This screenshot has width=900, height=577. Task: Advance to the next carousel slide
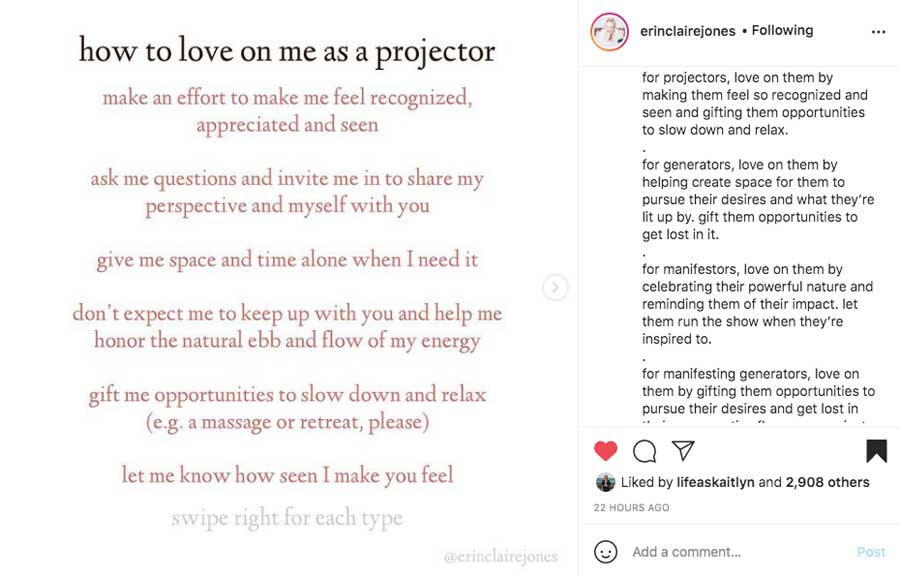pos(555,287)
